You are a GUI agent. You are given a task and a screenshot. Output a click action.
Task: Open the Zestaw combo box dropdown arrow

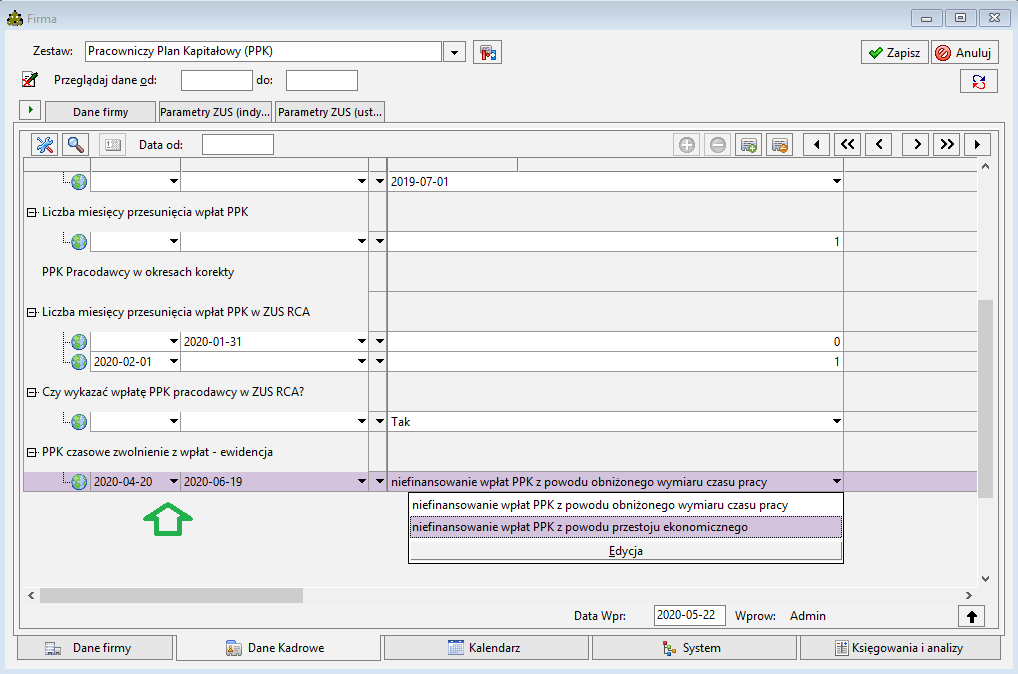(454, 52)
